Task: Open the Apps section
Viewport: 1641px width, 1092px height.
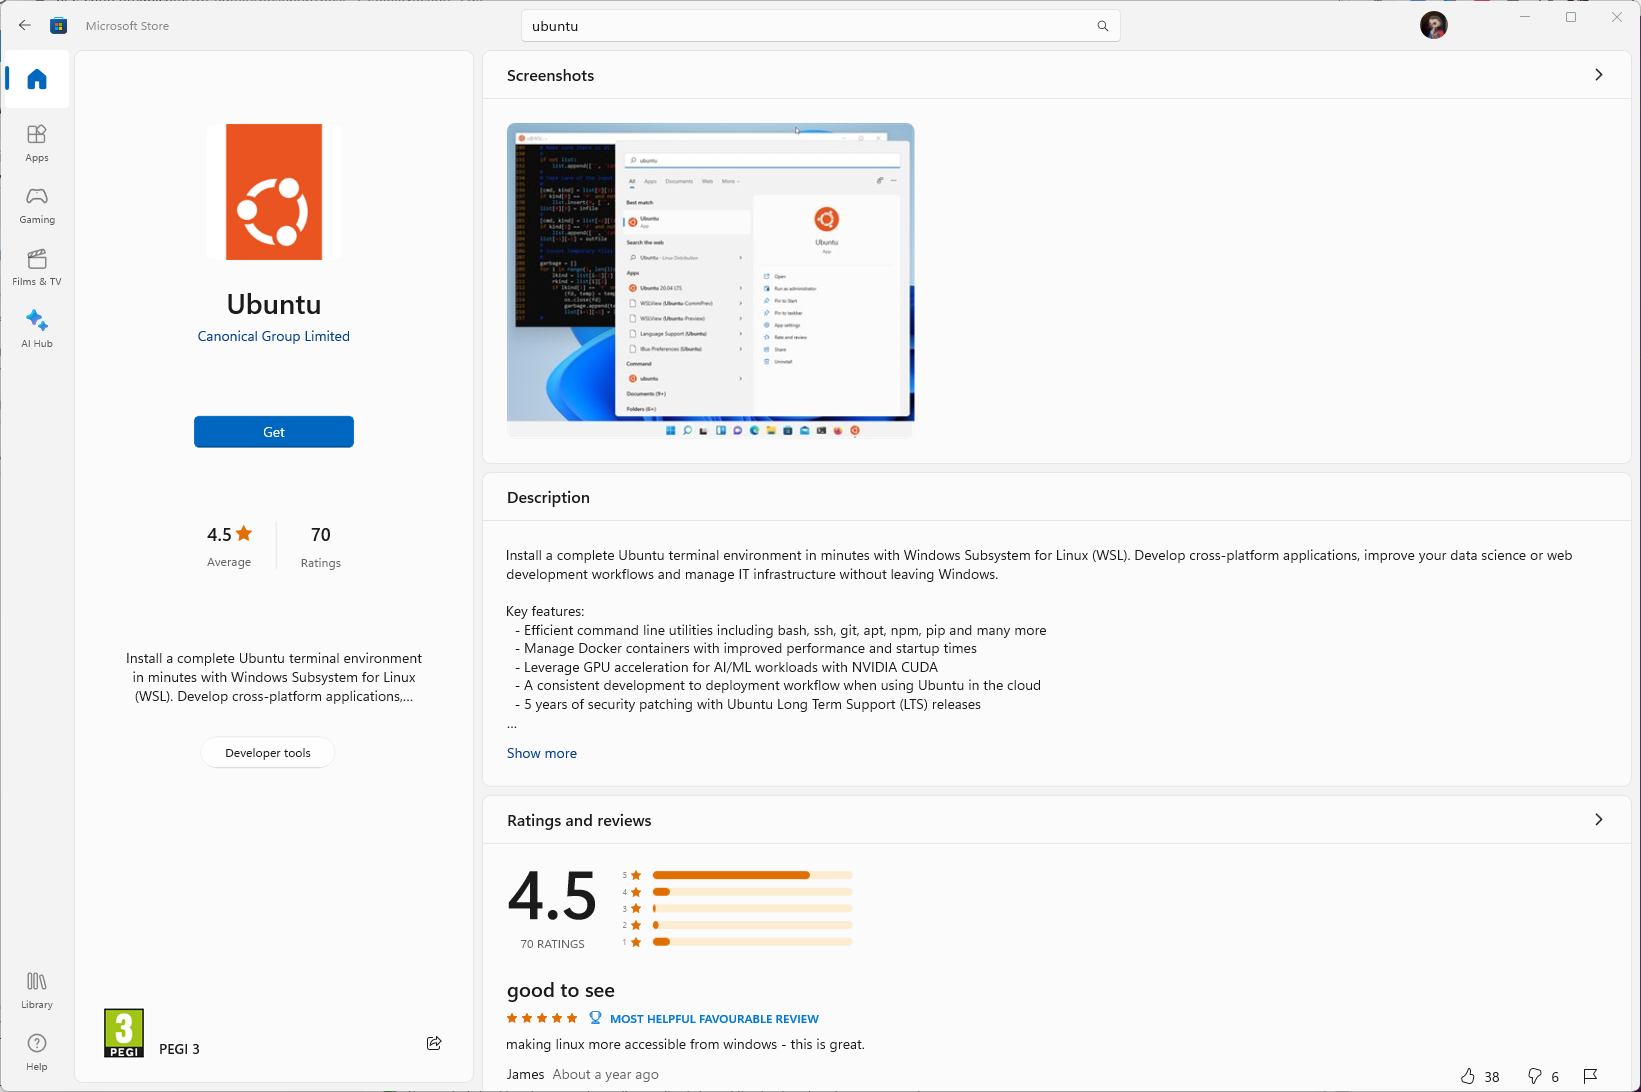Action: coord(37,143)
